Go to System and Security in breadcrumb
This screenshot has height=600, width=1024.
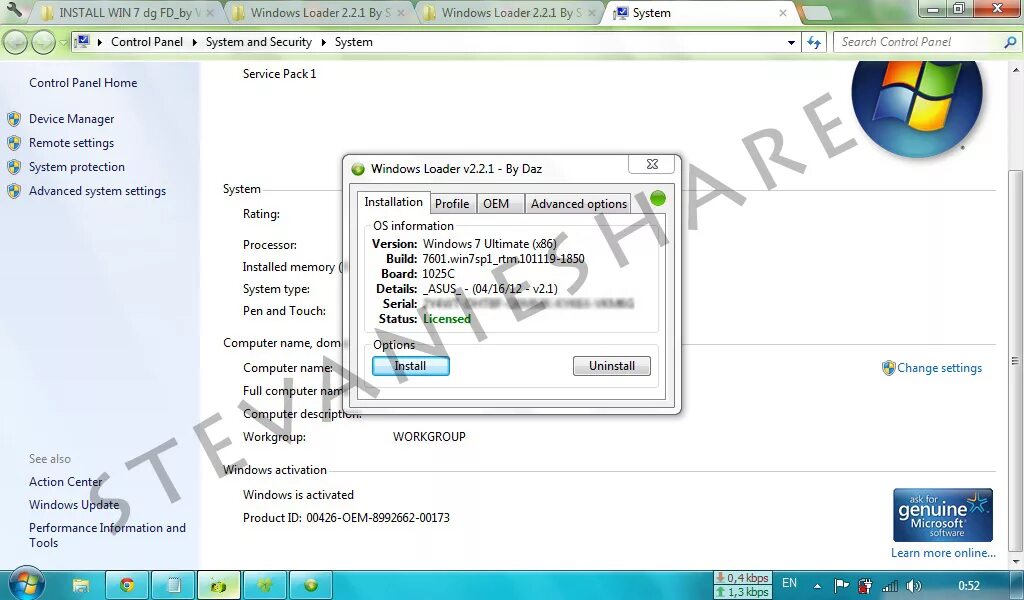[259, 42]
